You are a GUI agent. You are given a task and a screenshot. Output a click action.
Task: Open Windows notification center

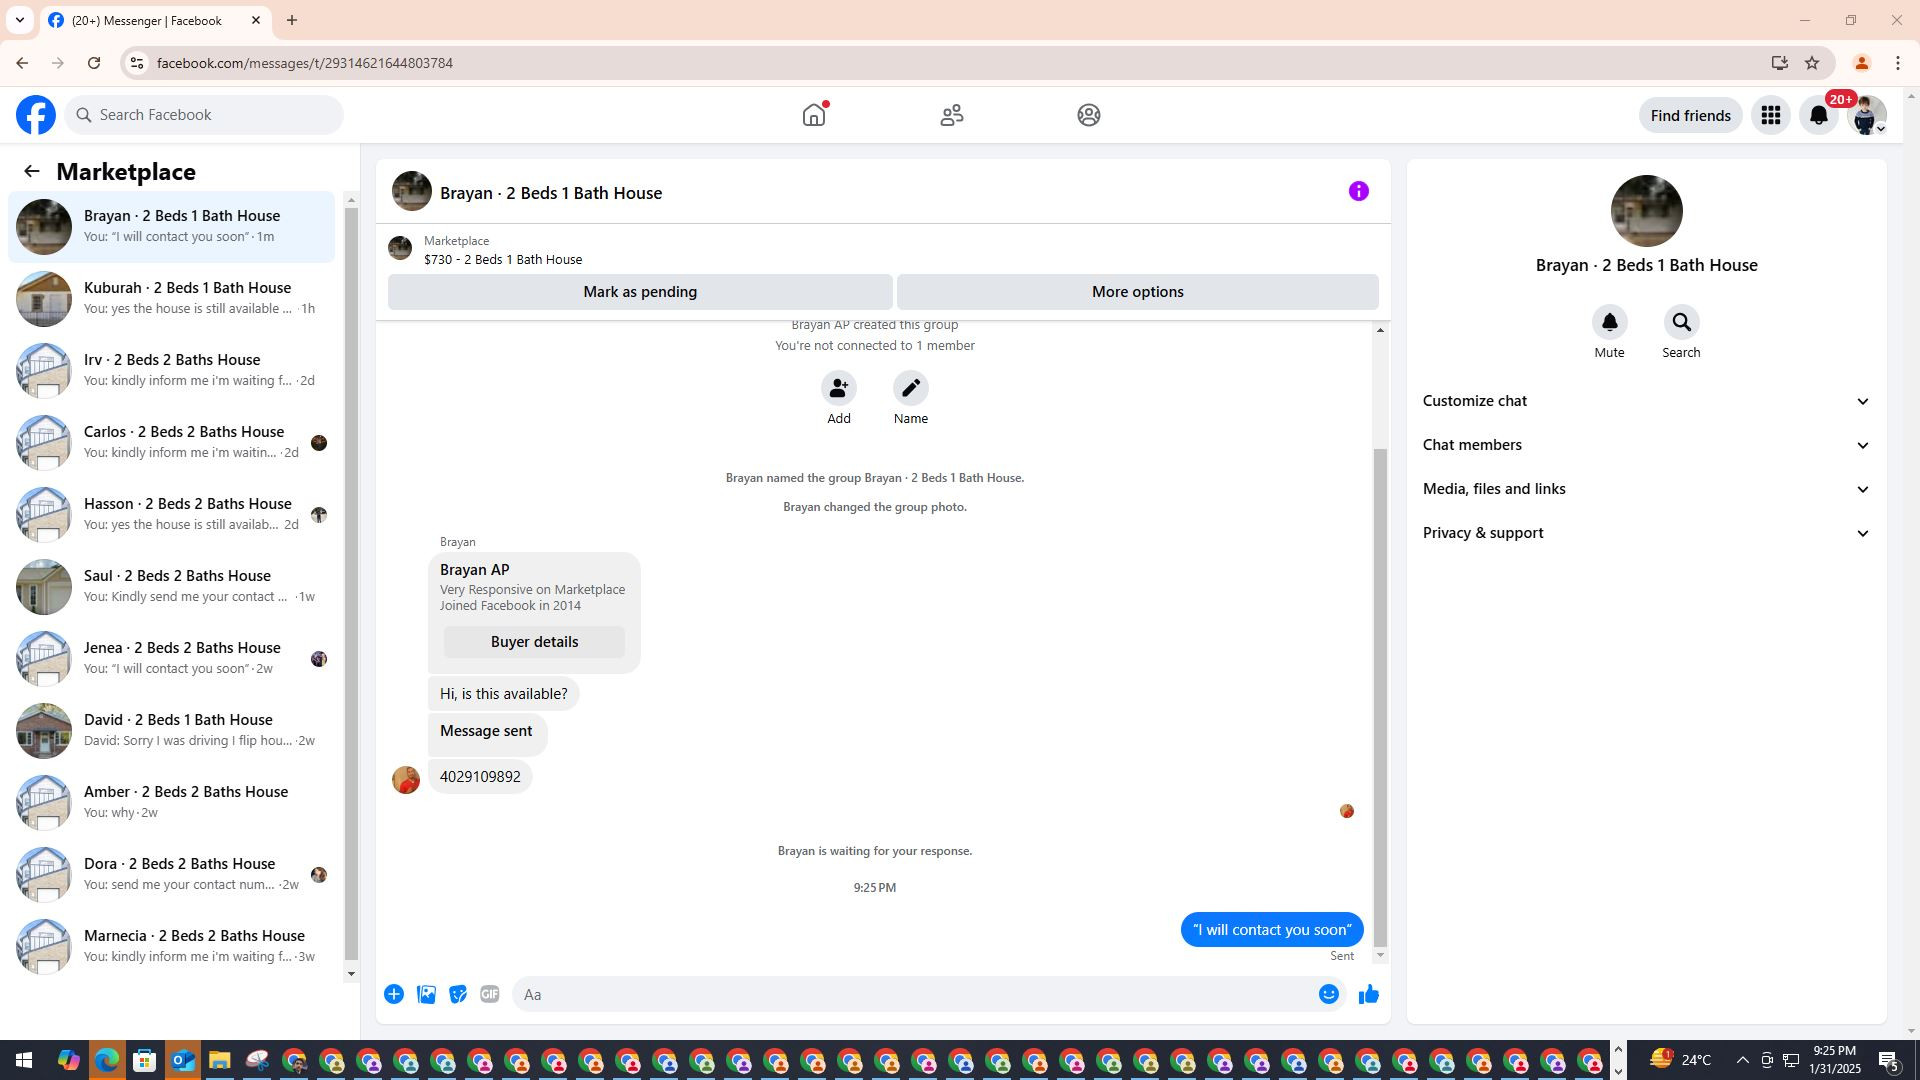(x=1889, y=1060)
